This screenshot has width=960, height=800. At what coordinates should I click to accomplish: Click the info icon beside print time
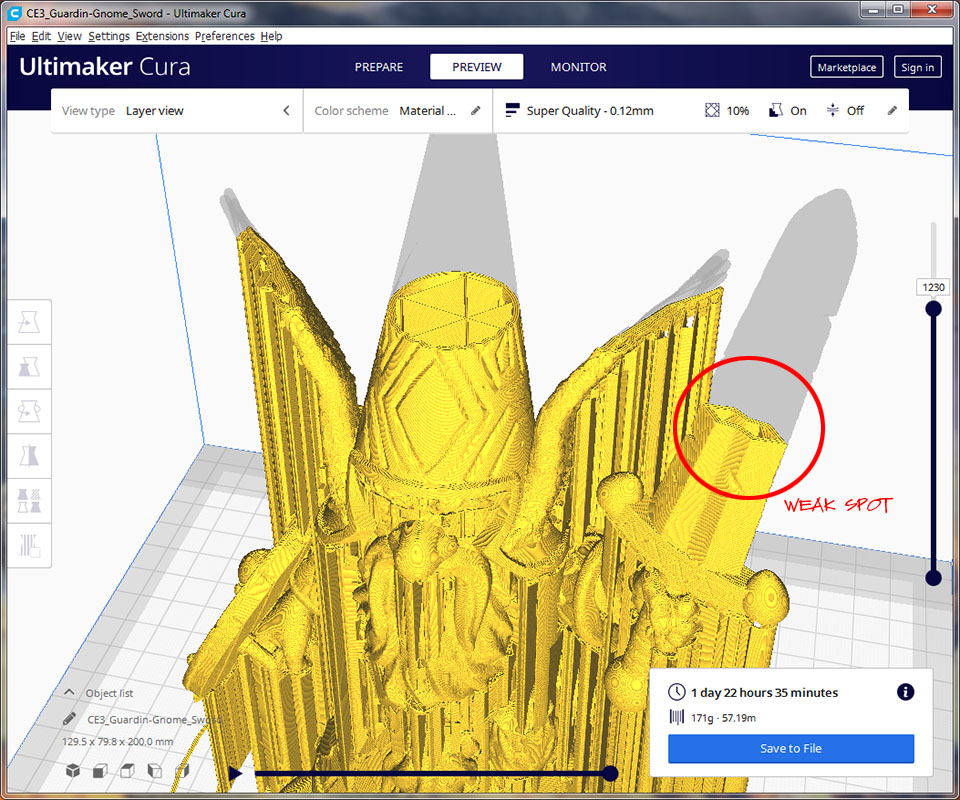point(905,692)
